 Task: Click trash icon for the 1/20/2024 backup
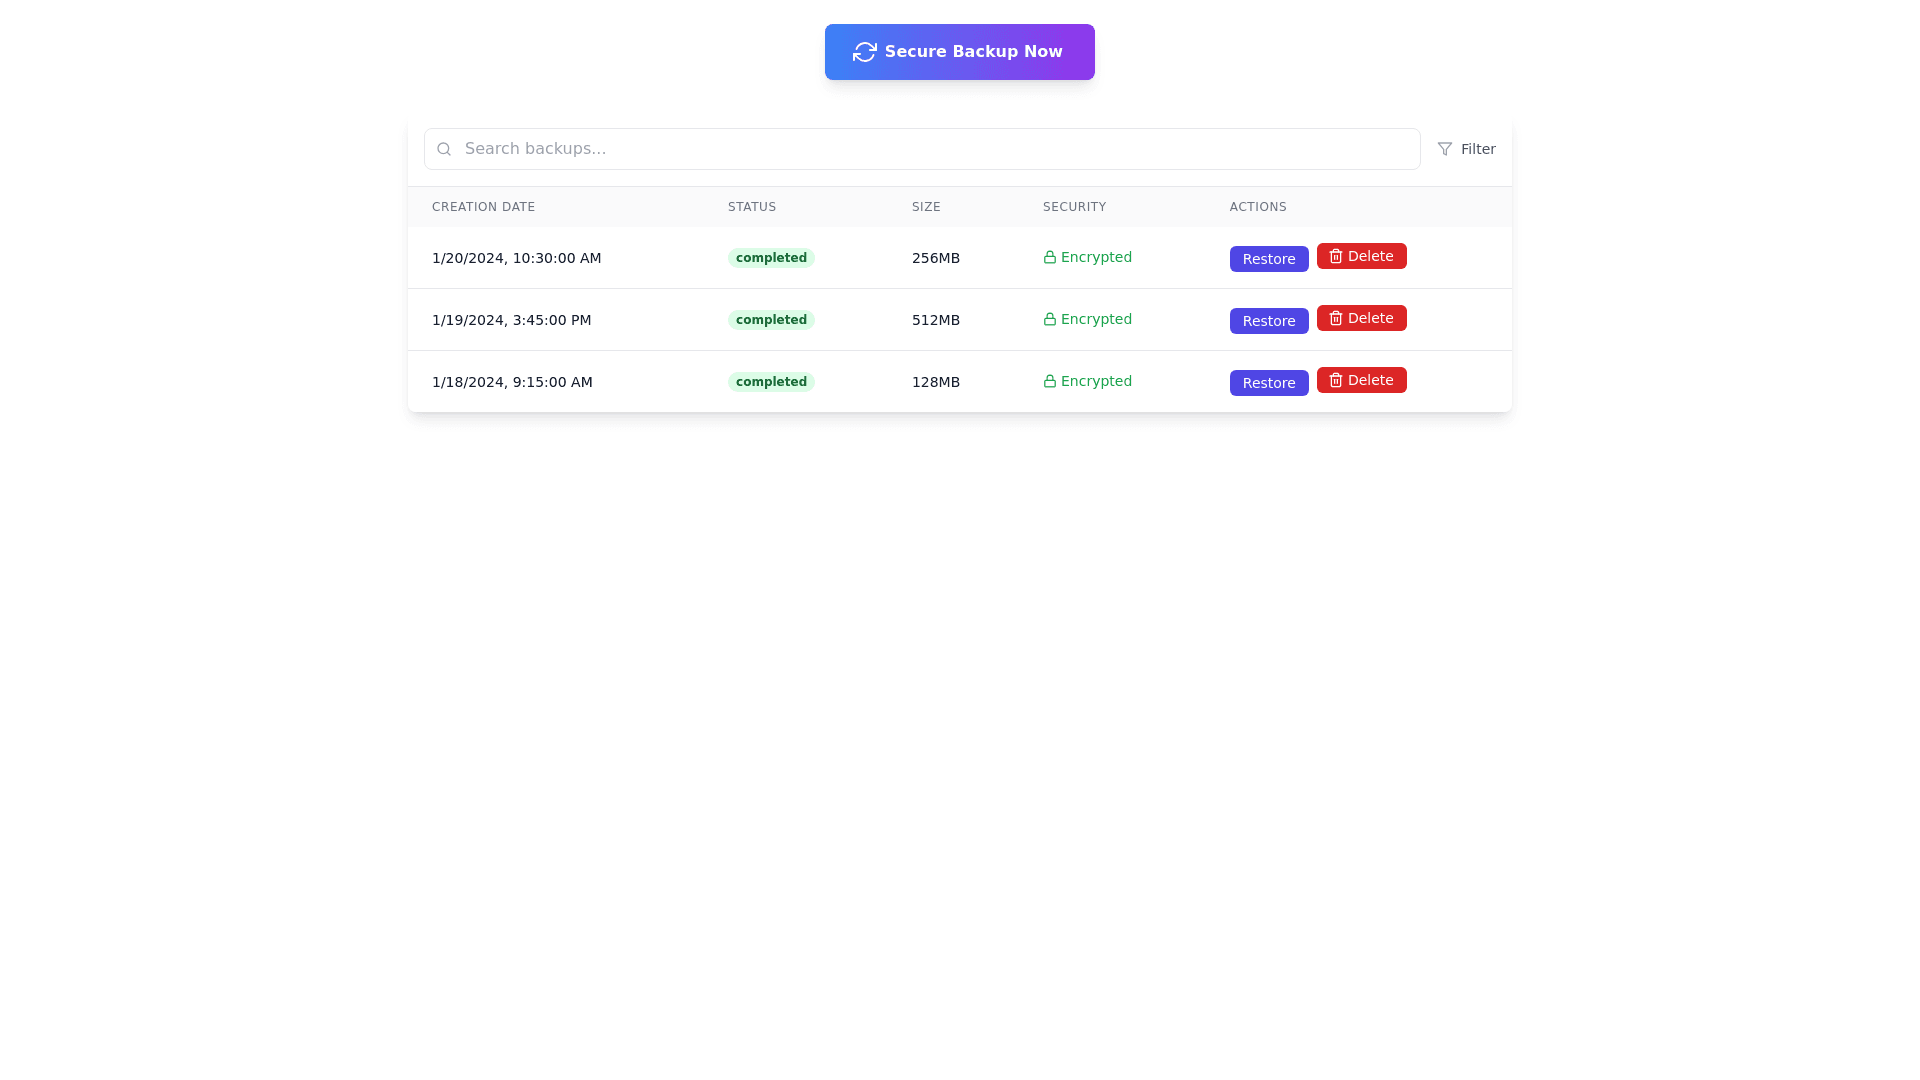pos(1335,256)
